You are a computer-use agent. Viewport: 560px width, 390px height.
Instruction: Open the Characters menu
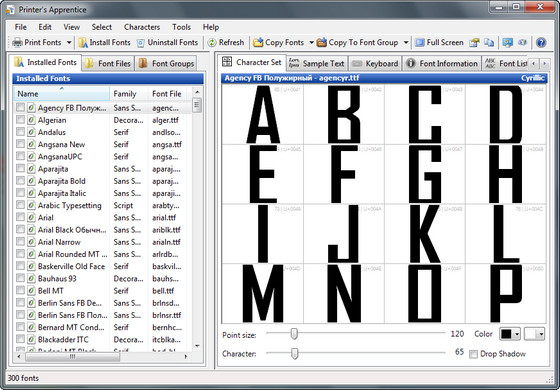(x=142, y=27)
